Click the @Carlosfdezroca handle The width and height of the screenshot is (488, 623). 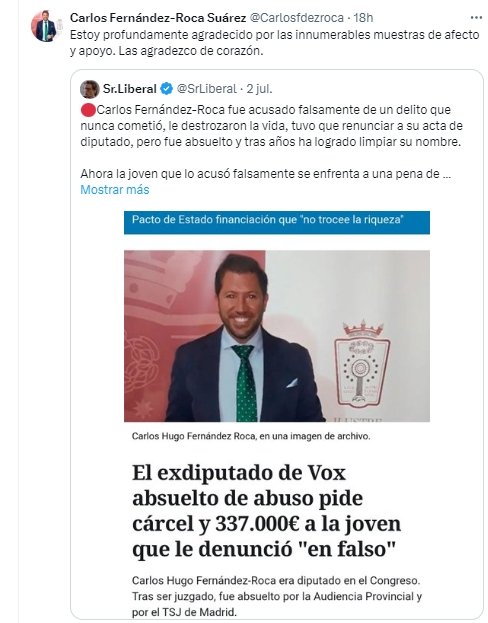(296, 18)
